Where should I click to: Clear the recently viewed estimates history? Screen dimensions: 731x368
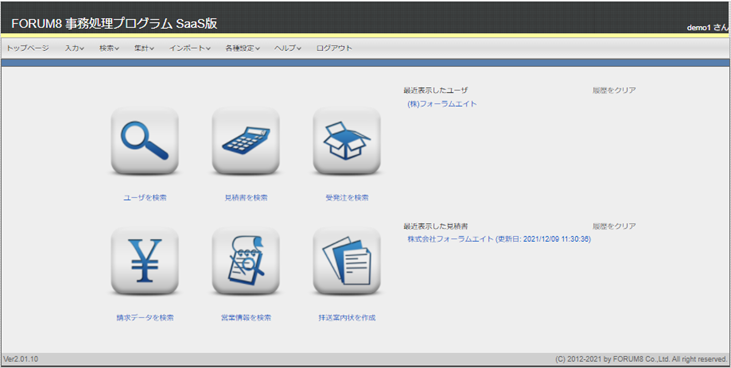click(614, 226)
